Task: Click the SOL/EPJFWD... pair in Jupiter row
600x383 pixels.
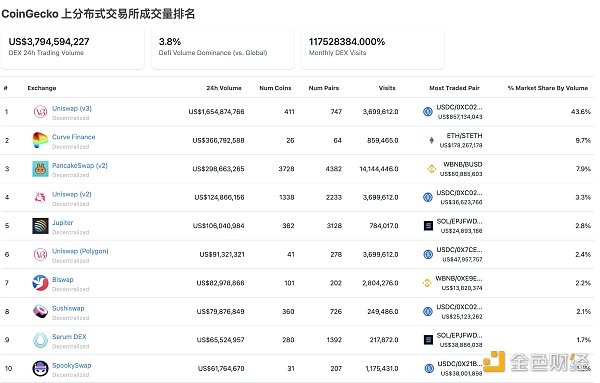Action: pos(459,222)
